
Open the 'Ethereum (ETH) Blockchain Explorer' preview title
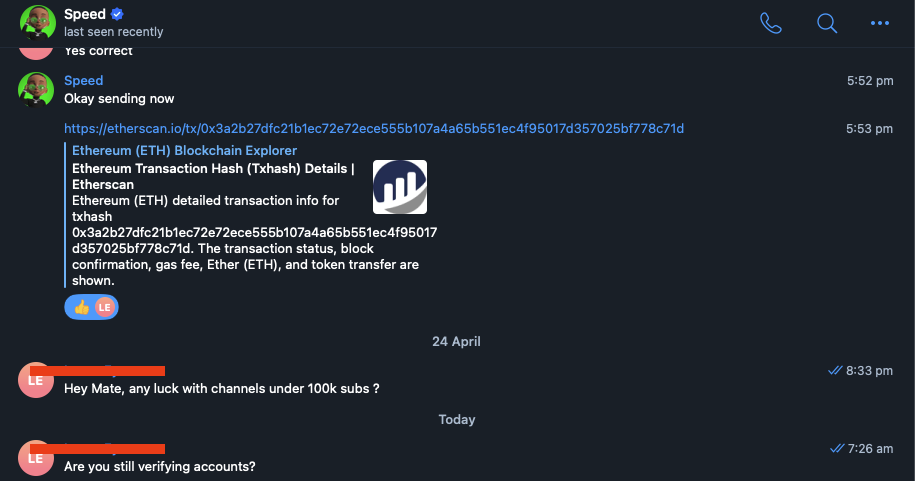click(x=184, y=151)
